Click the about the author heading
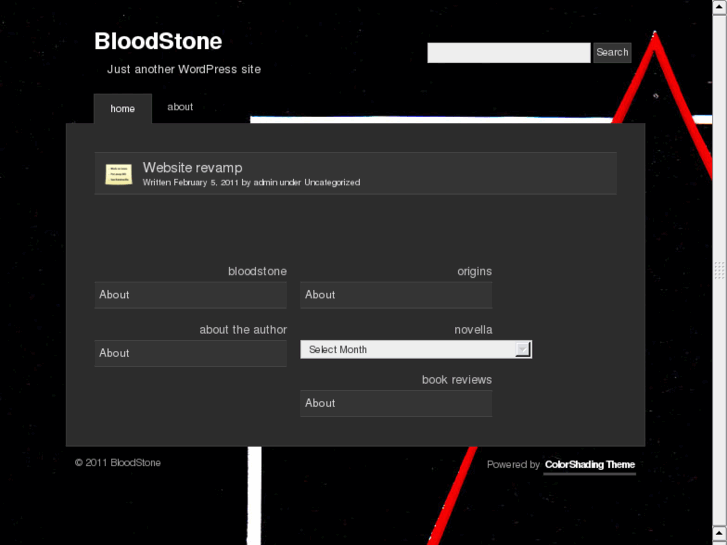 [243, 330]
